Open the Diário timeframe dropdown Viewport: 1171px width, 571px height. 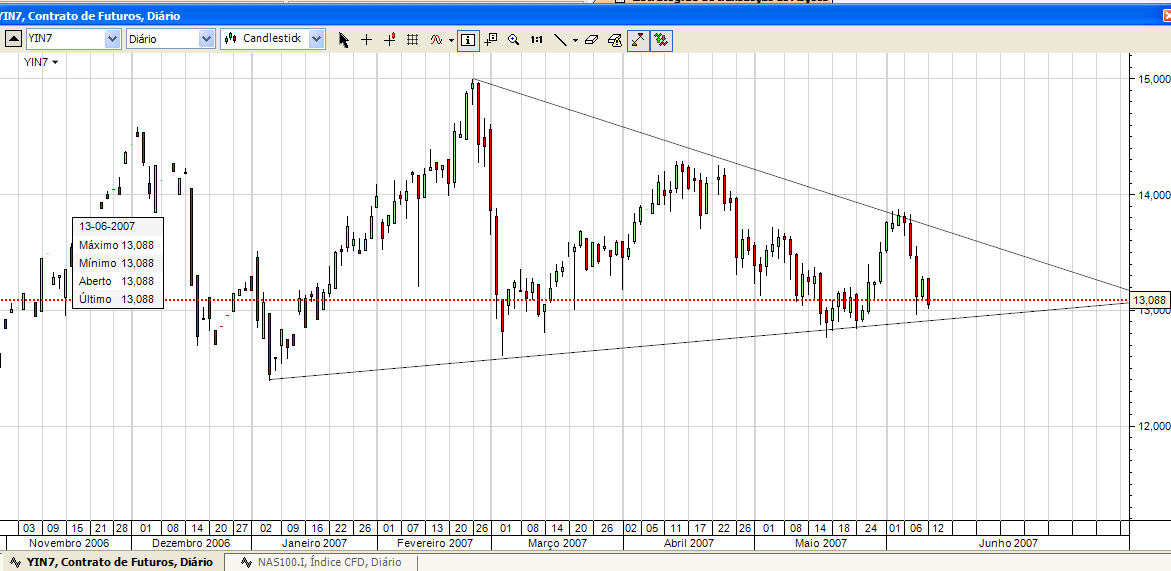[x=207, y=40]
